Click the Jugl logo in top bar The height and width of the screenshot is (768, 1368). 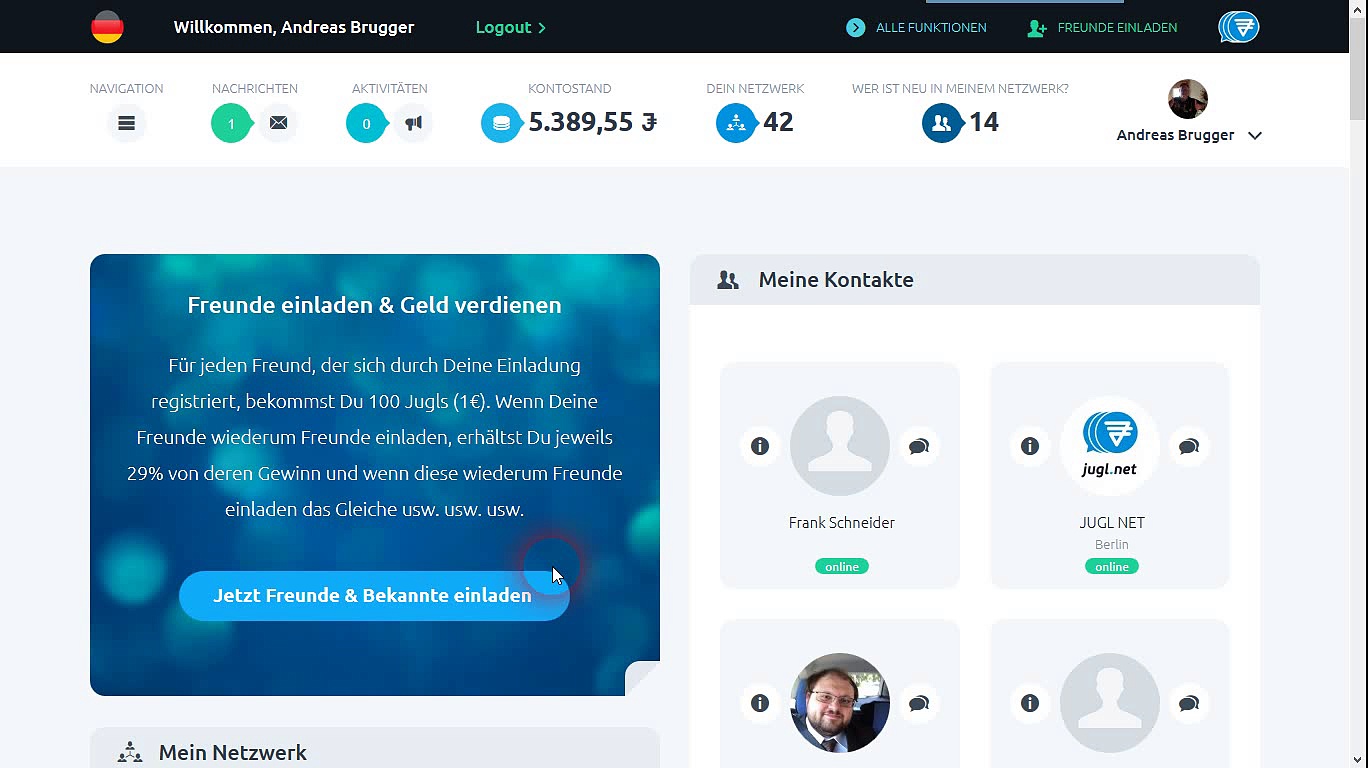tap(1238, 27)
